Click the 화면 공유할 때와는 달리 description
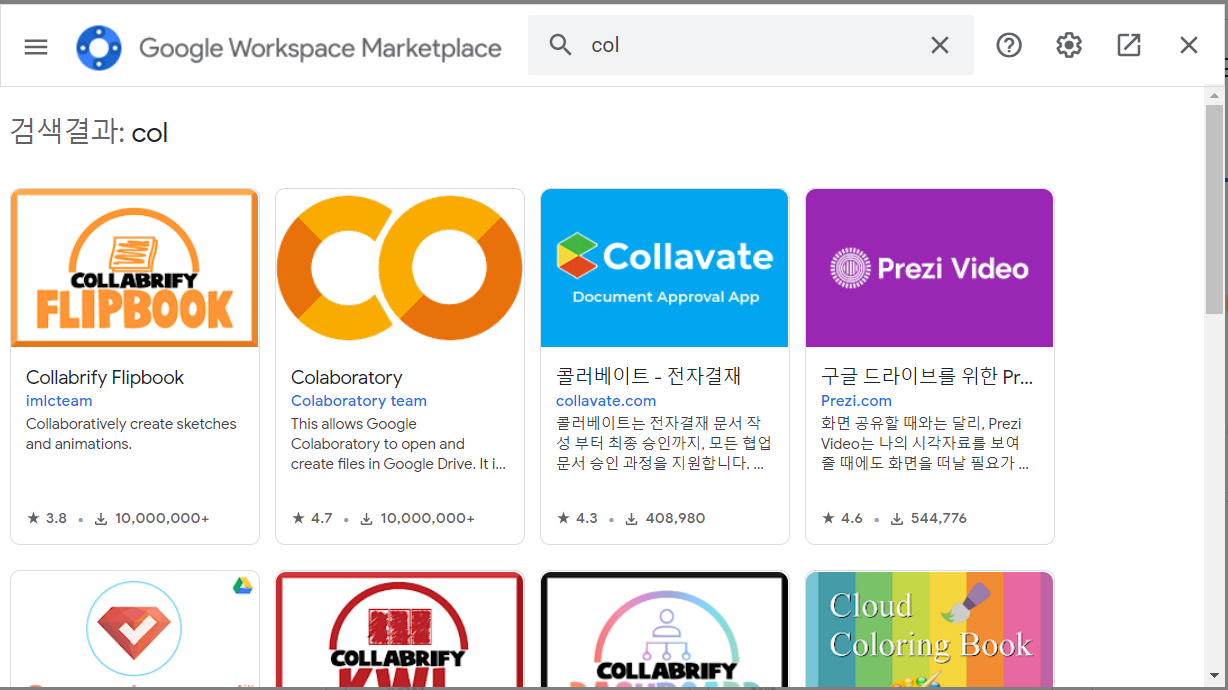Screen dimensions: 1228x690 click(925, 444)
